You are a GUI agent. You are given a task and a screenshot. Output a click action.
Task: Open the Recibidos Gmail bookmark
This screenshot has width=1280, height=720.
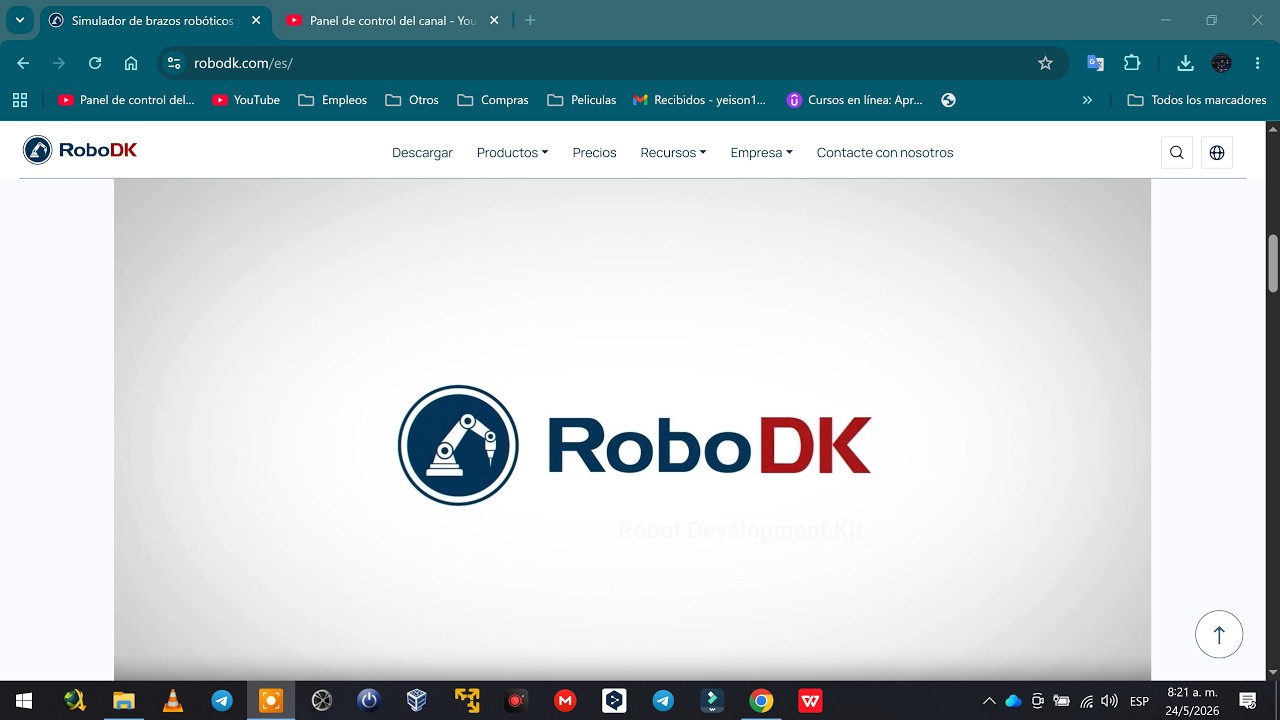point(700,100)
